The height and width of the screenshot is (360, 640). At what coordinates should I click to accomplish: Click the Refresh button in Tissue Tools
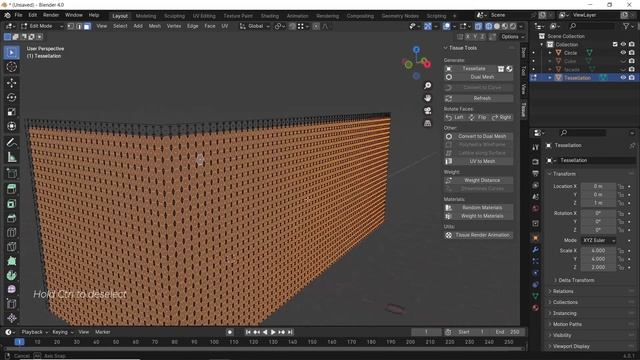(479, 98)
